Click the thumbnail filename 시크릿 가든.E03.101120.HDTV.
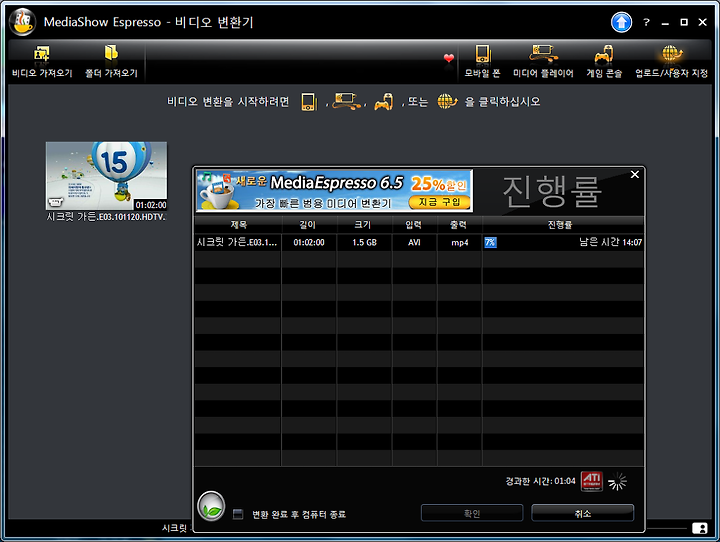The width and height of the screenshot is (720, 542). pyautogui.click(x=106, y=216)
